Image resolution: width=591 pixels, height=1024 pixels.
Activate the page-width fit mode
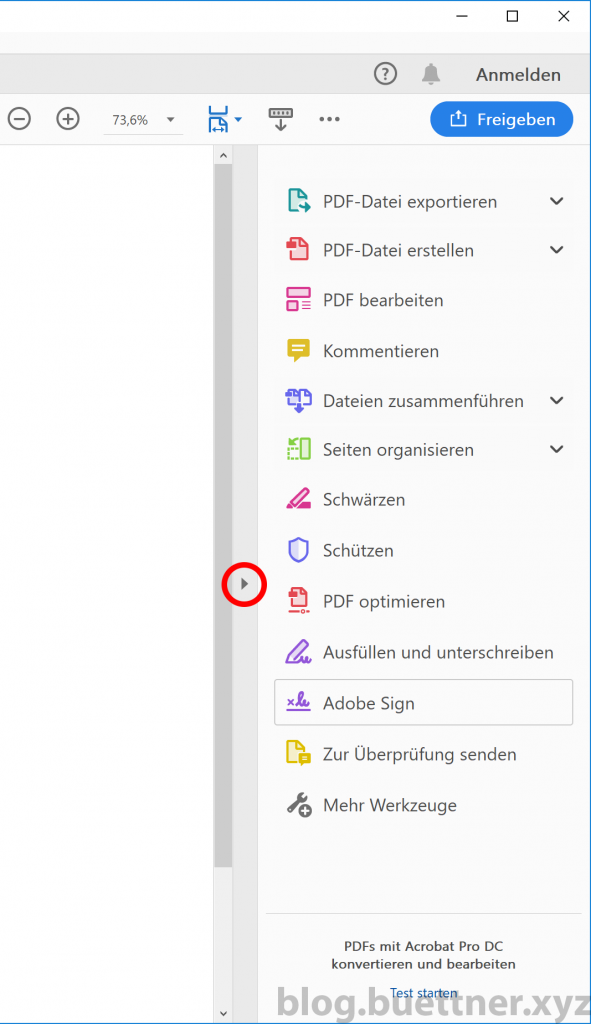(x=218, y=119)
